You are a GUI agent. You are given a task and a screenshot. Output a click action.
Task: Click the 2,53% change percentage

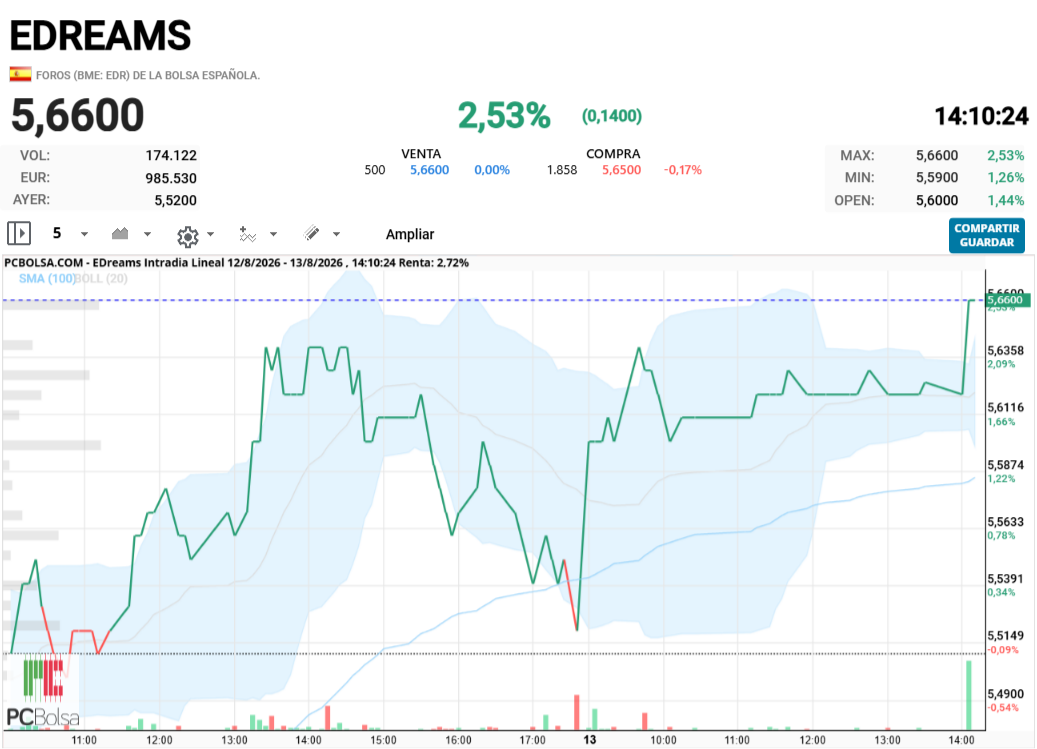pyautogui.click(x=504, y=116)
